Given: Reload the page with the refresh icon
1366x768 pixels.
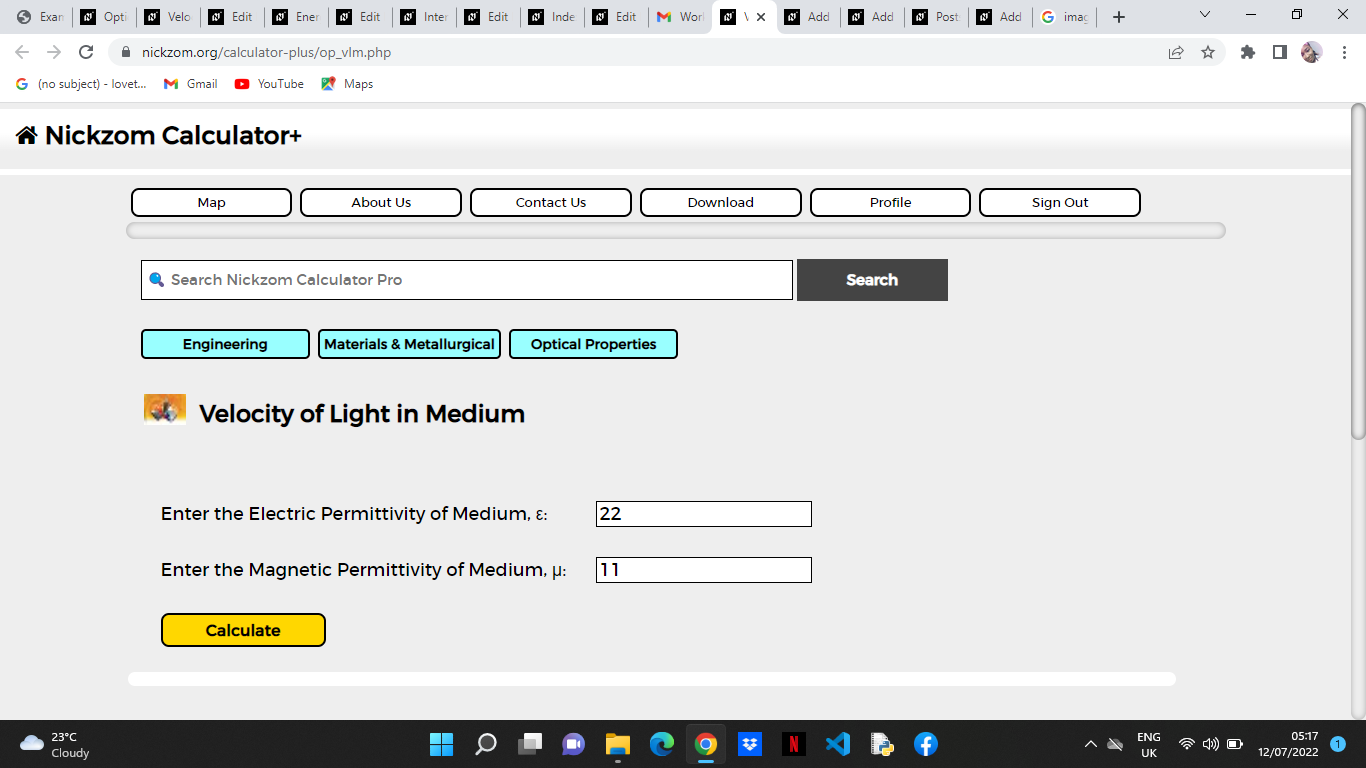Looking at the screenshot, I should 86,52.
